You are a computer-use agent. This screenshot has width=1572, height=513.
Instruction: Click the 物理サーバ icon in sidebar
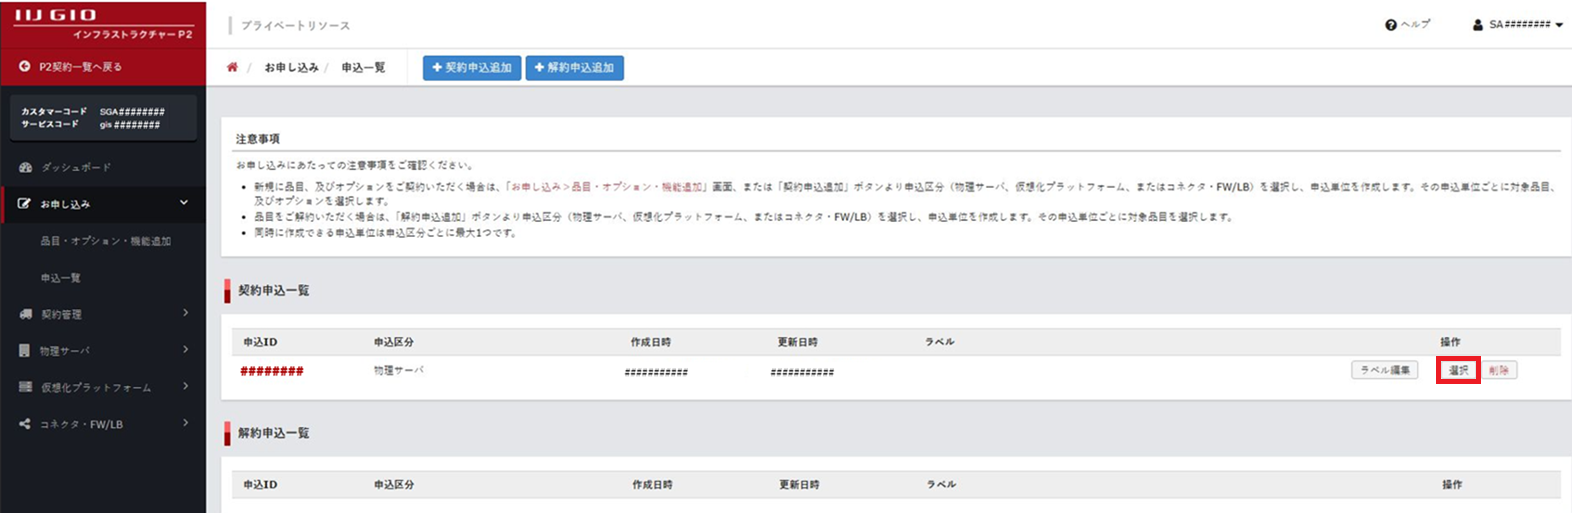pos(25,351)
